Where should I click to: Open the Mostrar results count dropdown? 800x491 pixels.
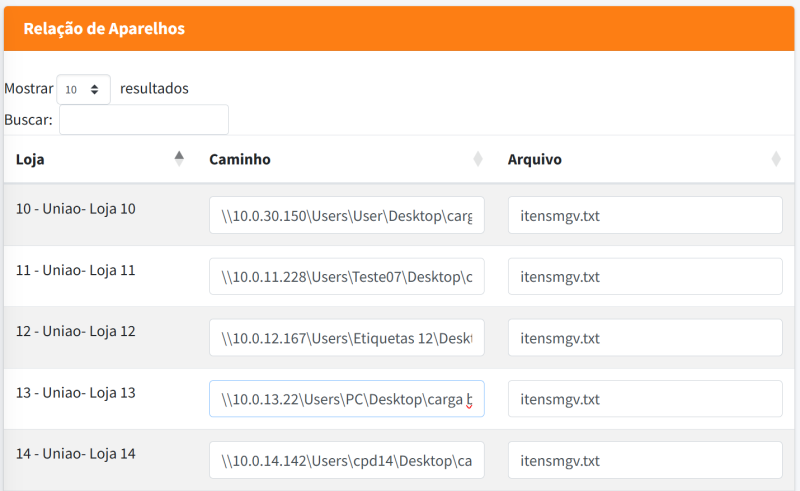[x=83, y=89]
